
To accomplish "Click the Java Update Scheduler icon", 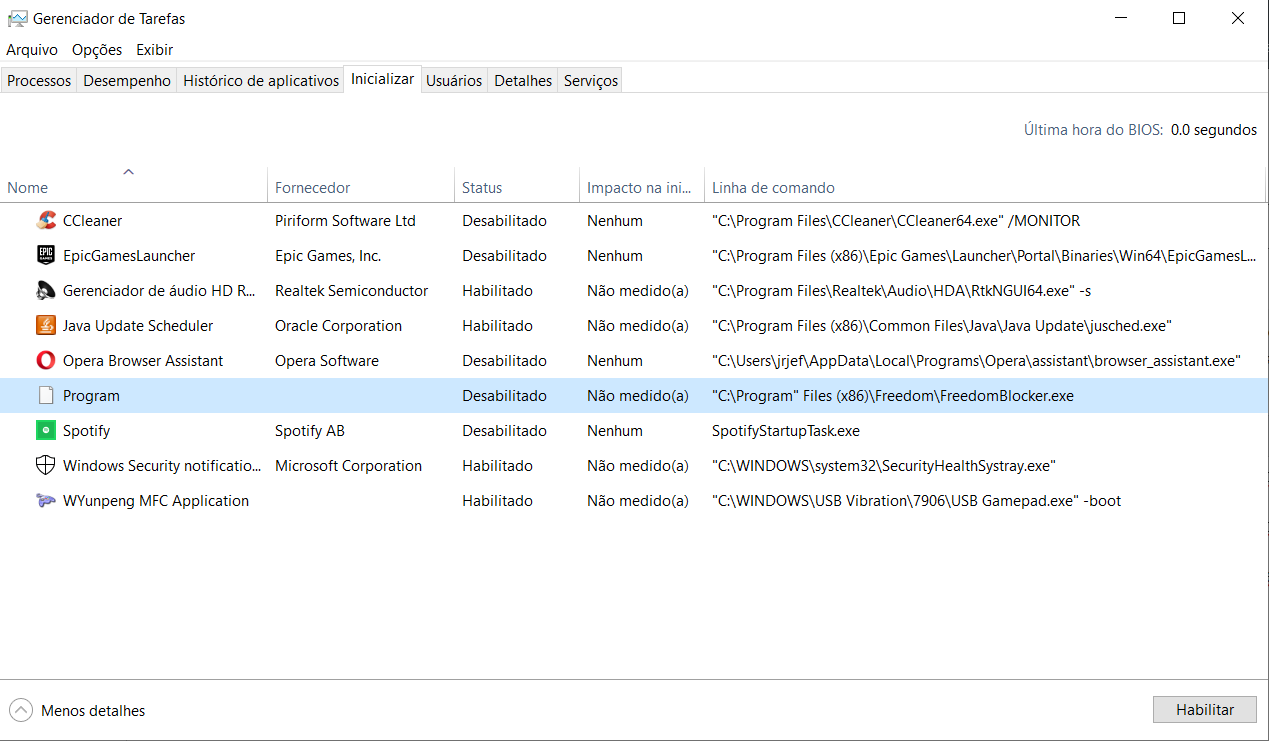I will pos(46,326).
